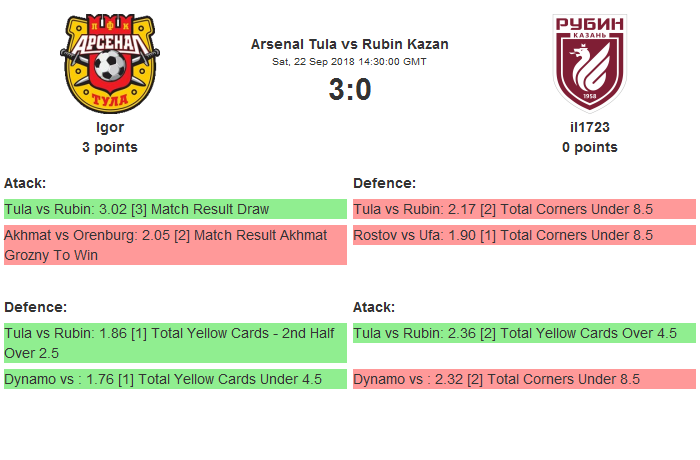The height and width of the screenshot is (460, 700).
Task: Click Dynamo Total Corners Under 8.5 row
Action: coord(524,379)
